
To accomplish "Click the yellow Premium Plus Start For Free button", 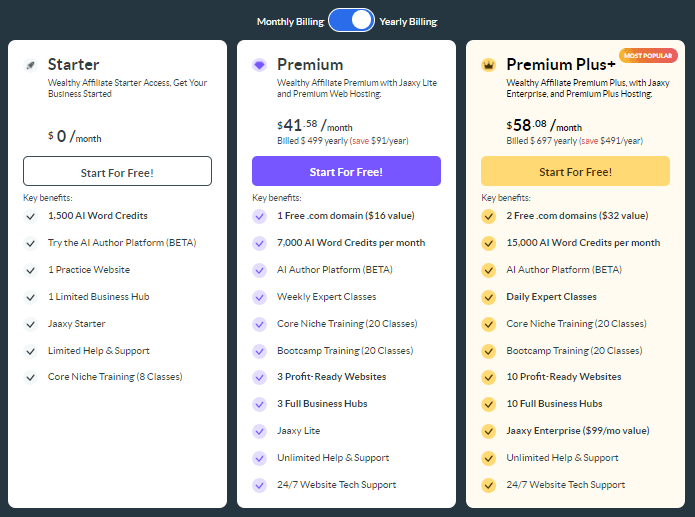I will click(575, 171).
